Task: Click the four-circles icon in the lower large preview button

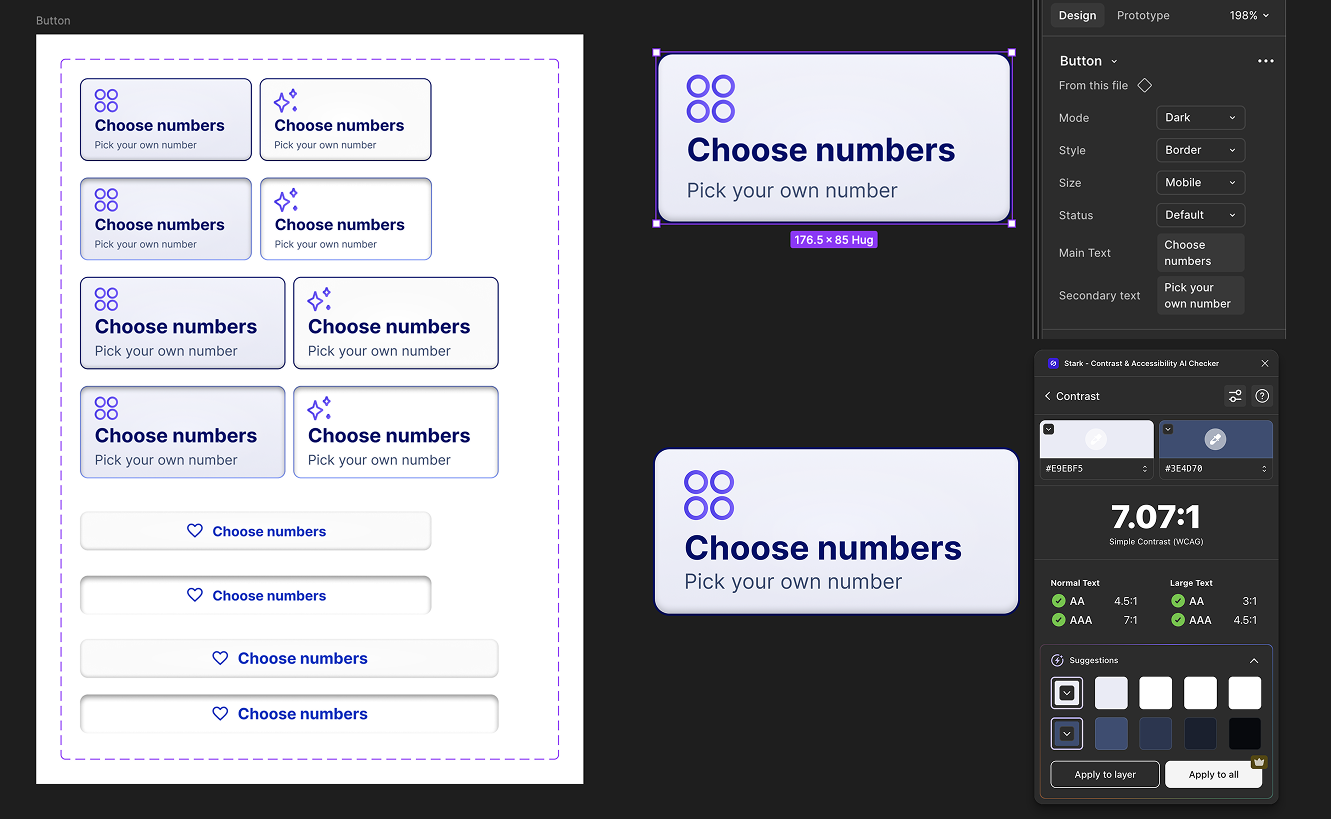Action: tap(709, 495)
